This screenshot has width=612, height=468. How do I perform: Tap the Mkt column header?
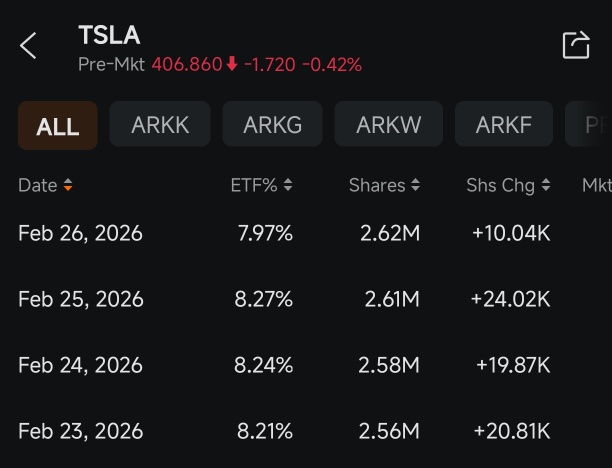click(x=597, y=185)
